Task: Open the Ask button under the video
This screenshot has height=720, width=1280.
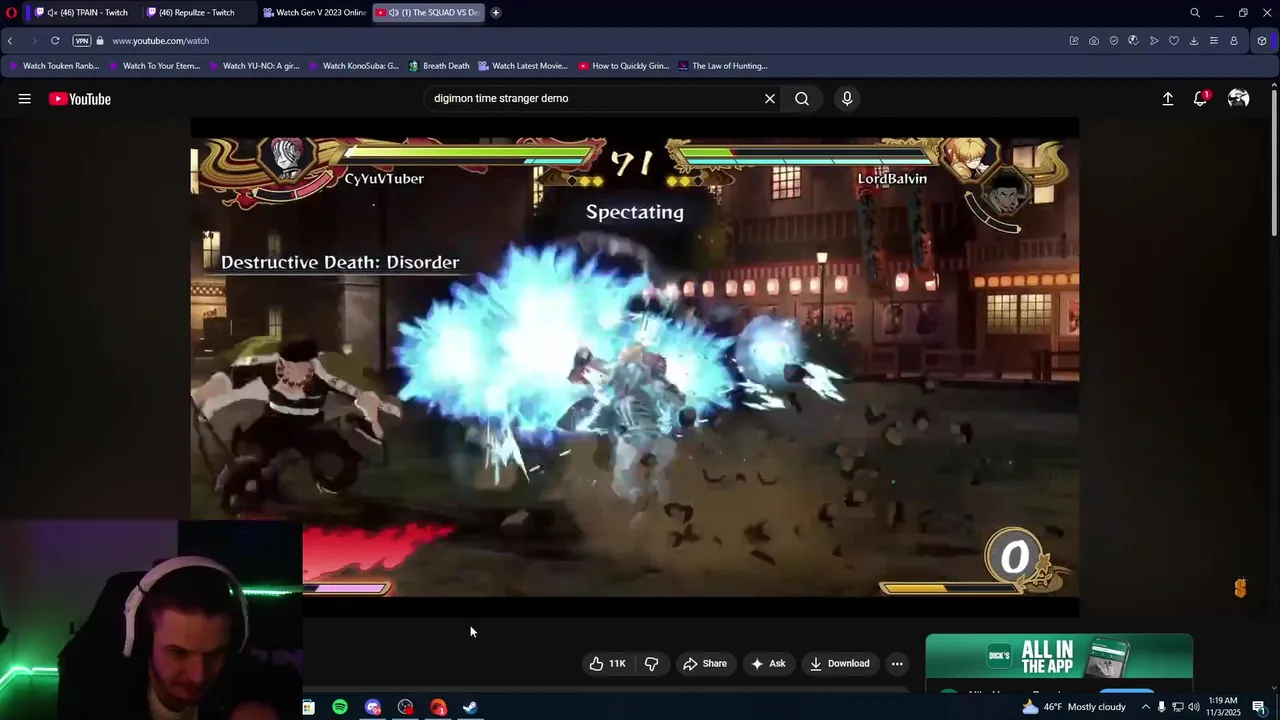Action: [x=768, y=664]
